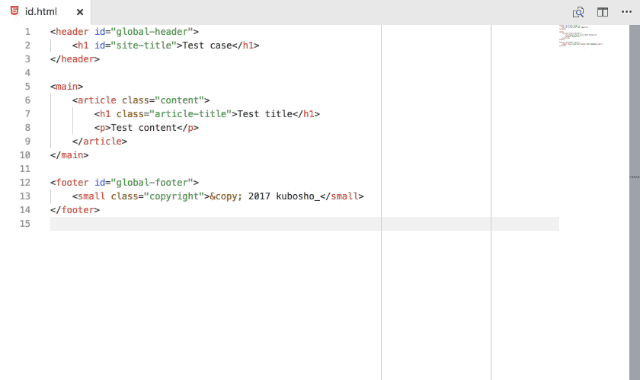Click line number 1 in gutter
The height and width of the screenshot is (380, 640).
point(27,32)
